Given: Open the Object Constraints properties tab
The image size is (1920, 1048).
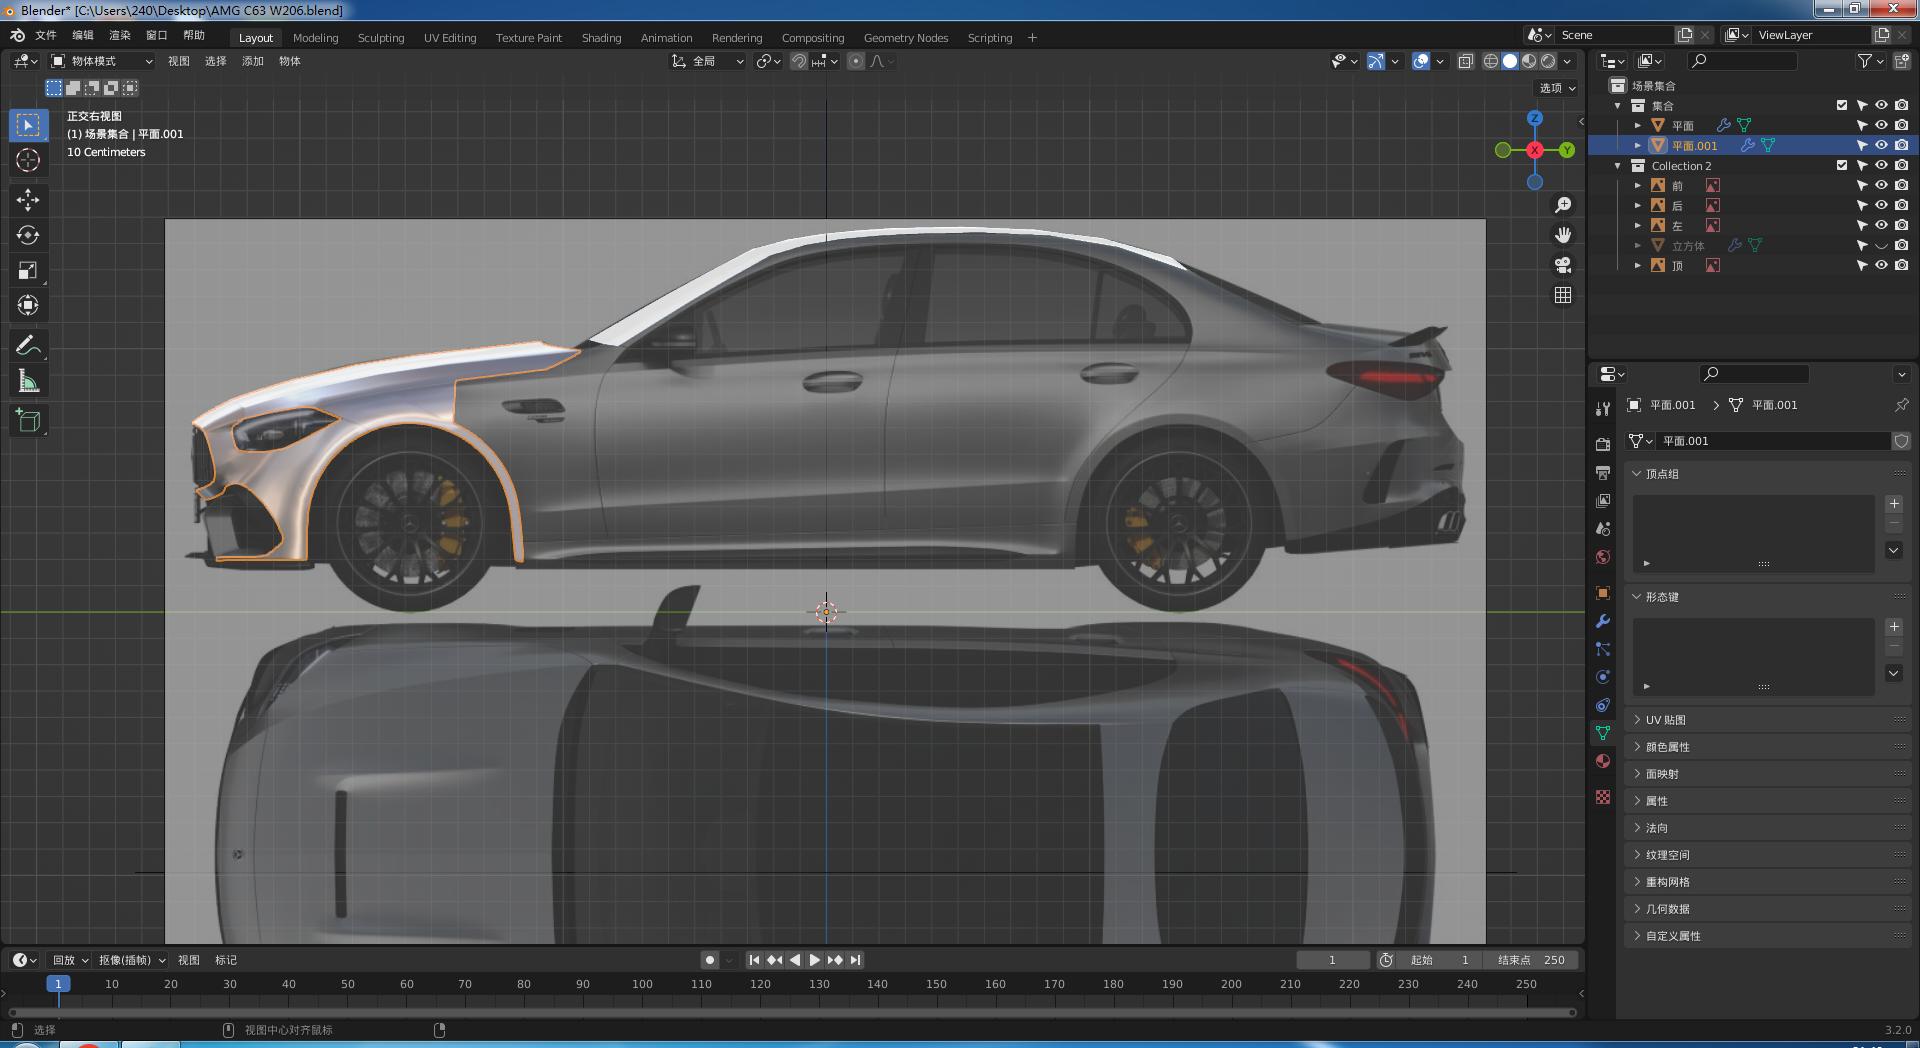Looking at the screenshot, I should click(x=1603, y=705).
